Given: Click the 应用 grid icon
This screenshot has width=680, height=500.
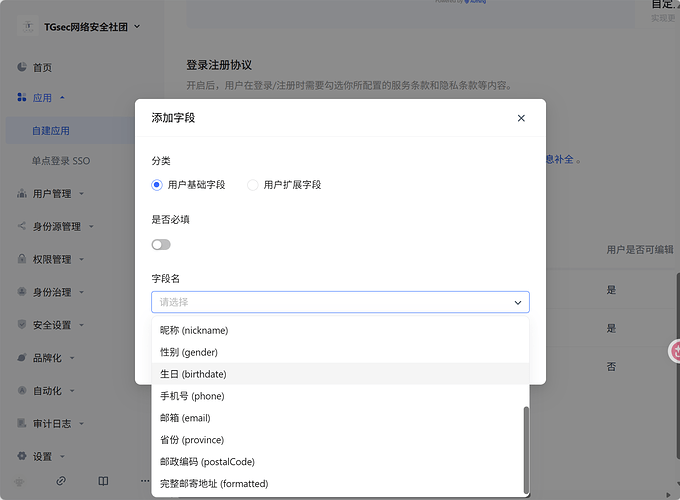Looking at the screenshot, I should coord(22,97).
